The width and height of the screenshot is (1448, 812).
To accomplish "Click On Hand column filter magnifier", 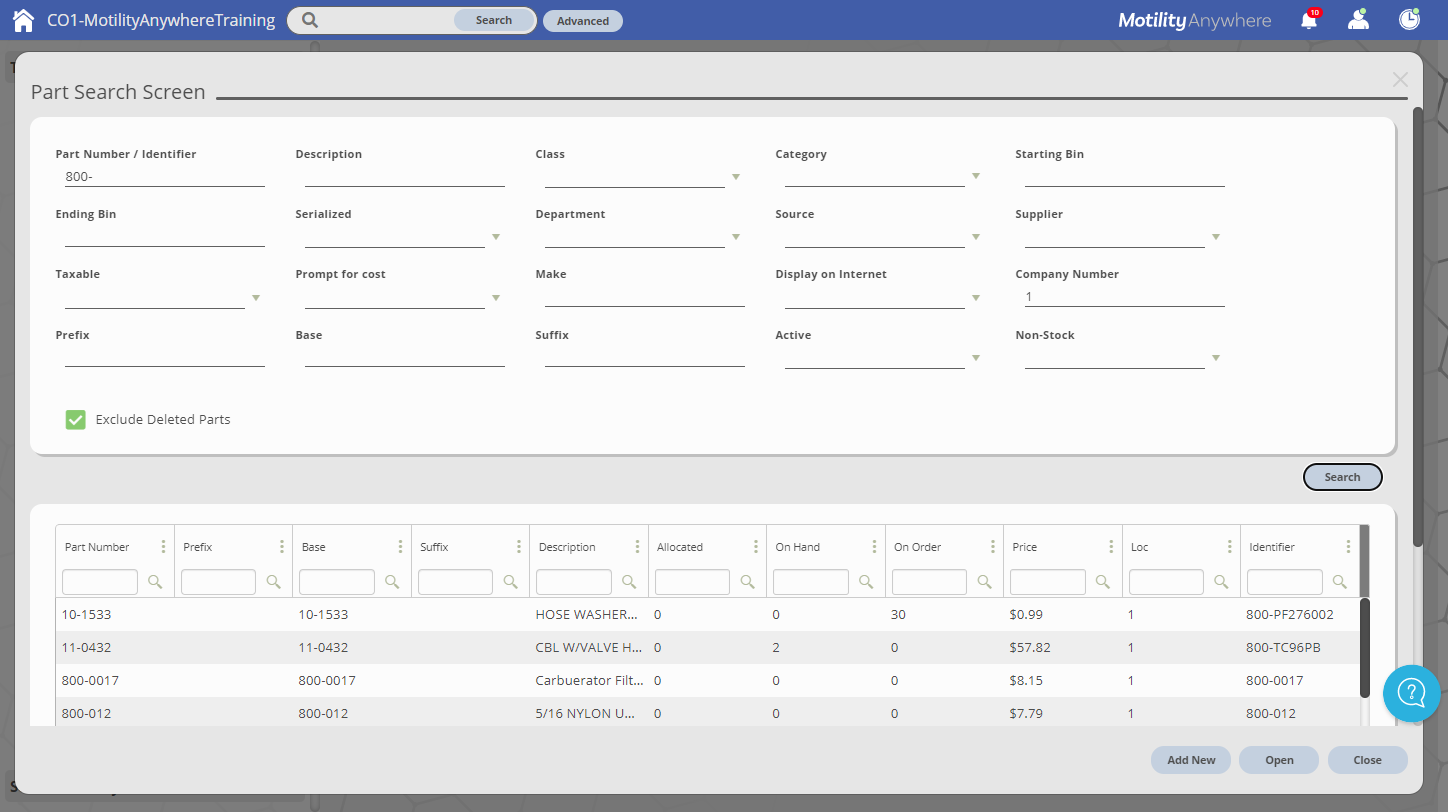I will [x=866, y=582].
